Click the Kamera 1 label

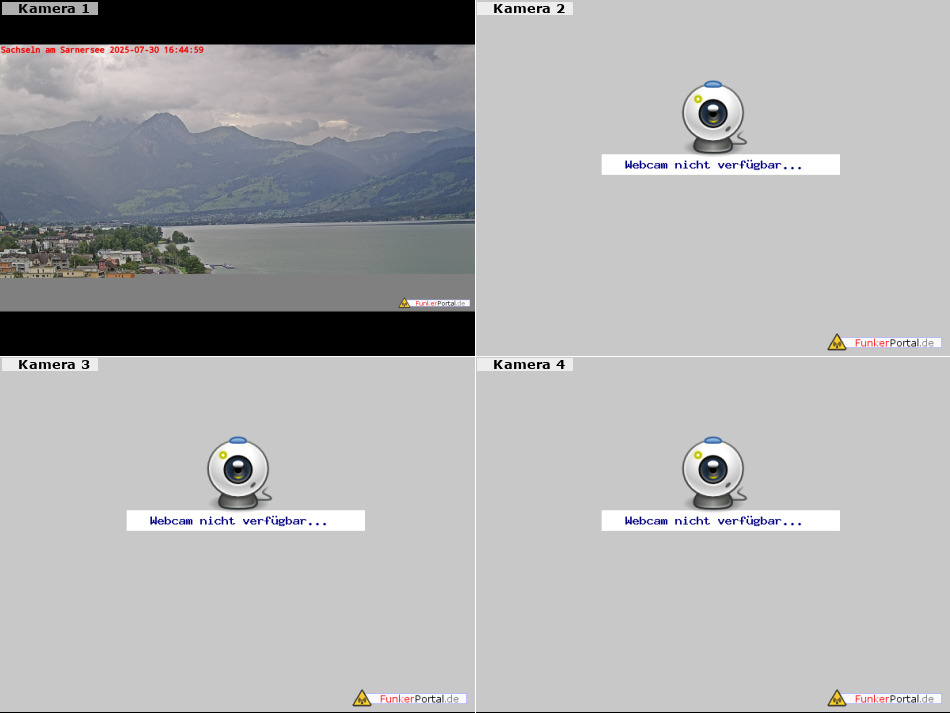50,8
